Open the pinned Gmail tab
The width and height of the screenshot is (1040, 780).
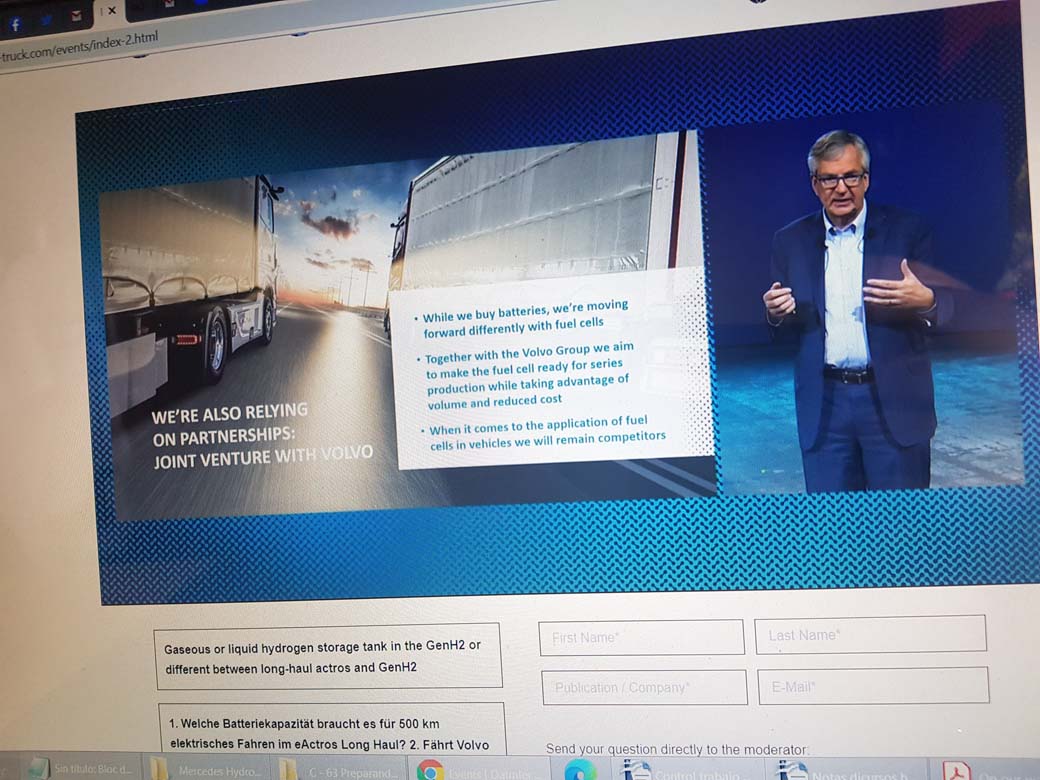click(x=76, y=16)
